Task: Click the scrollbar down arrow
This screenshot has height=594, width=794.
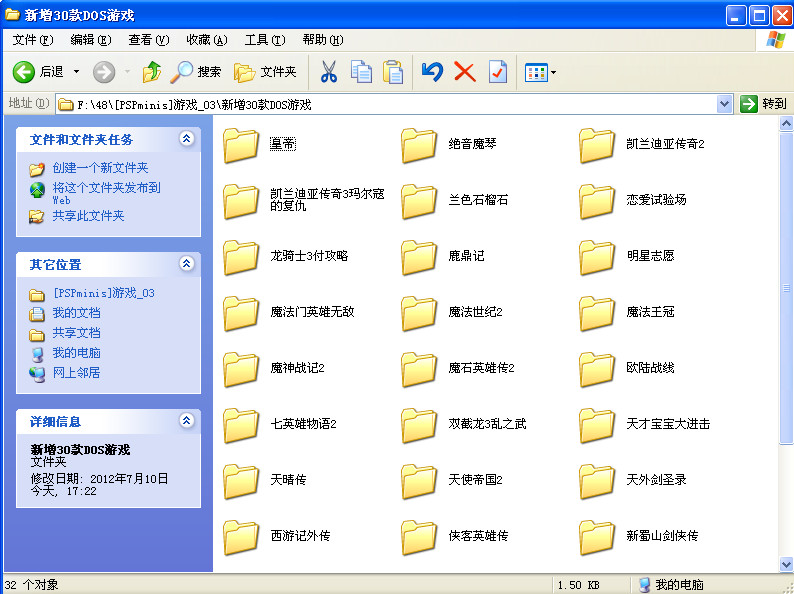Action: (x=786, y=564)
